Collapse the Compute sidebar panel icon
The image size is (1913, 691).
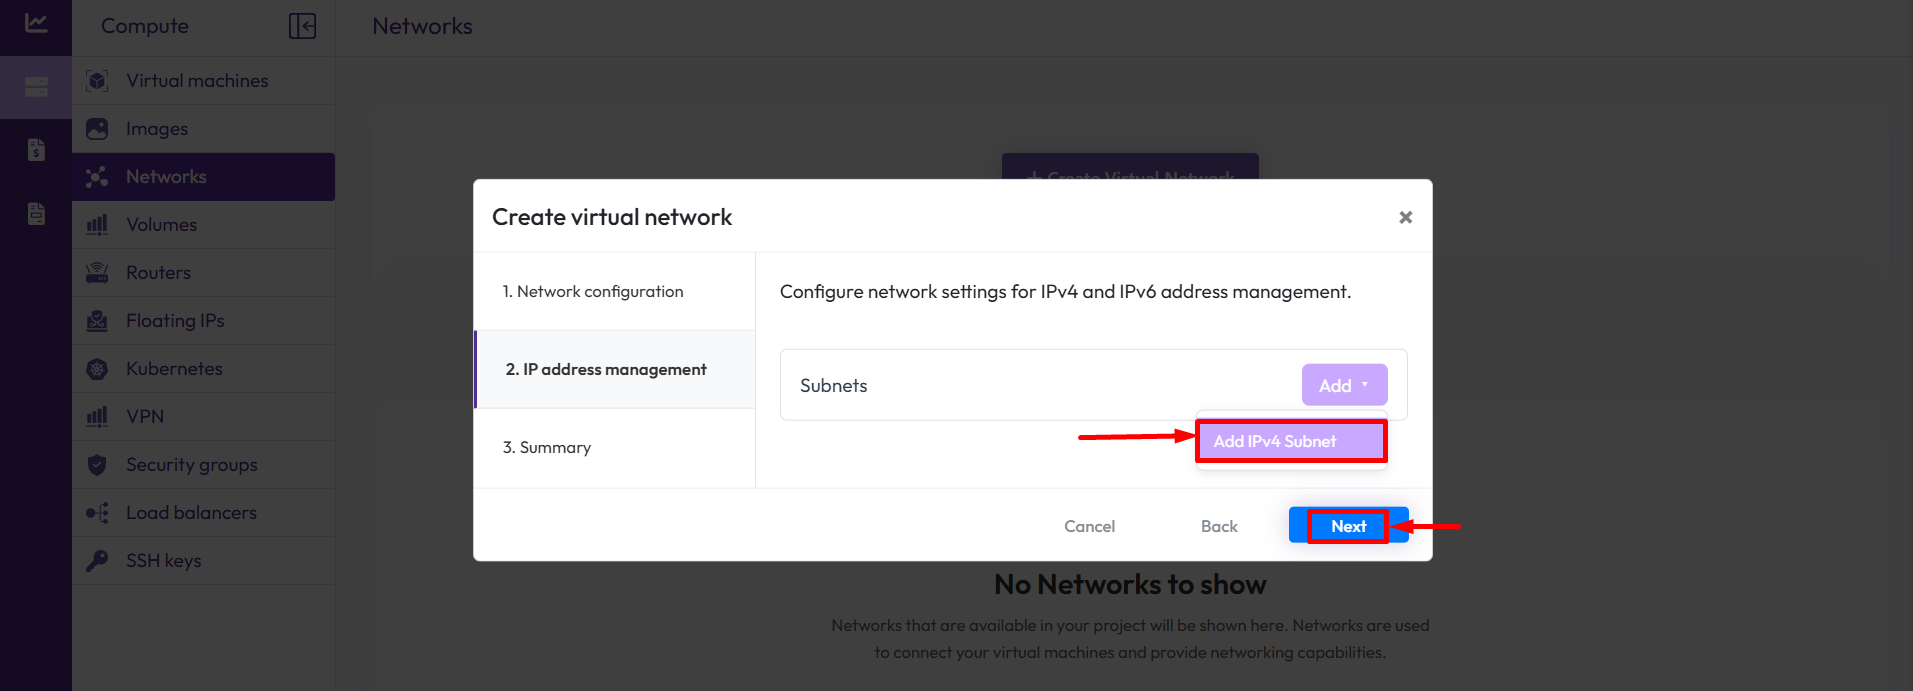(302, 26)
